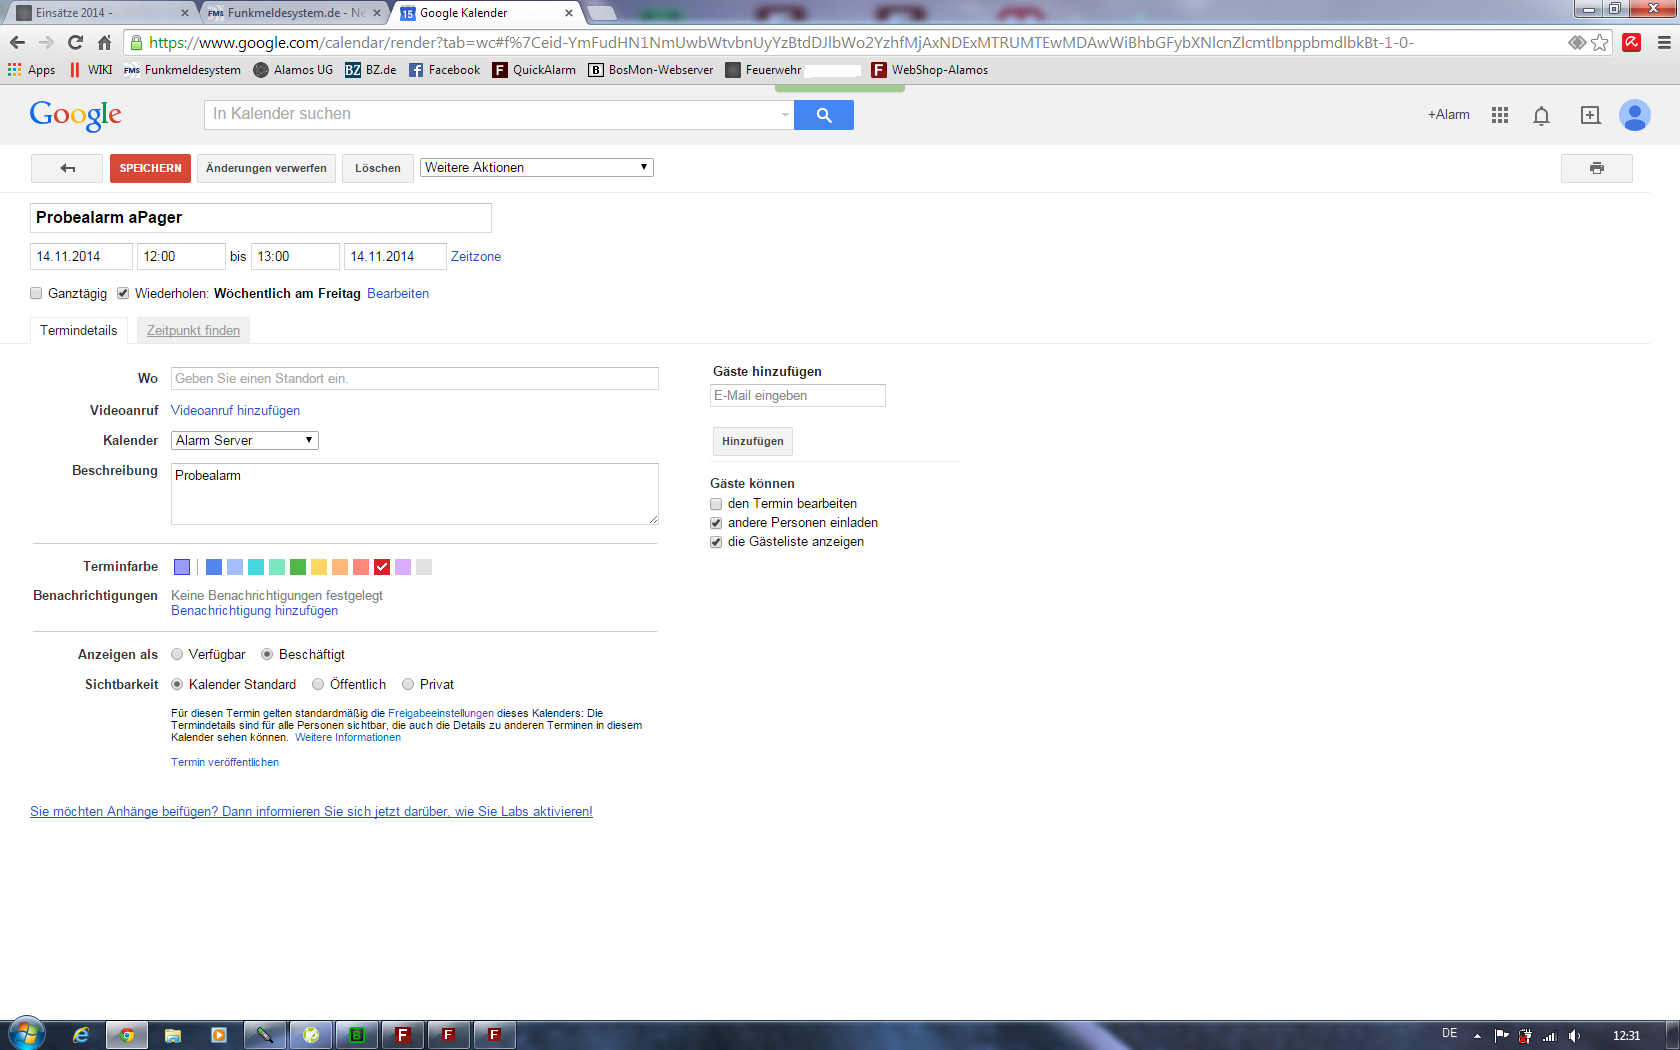Screen dimensions: 1680x1050
Task: Open the Weitere Aktionen dropdown
Action: 536,167
